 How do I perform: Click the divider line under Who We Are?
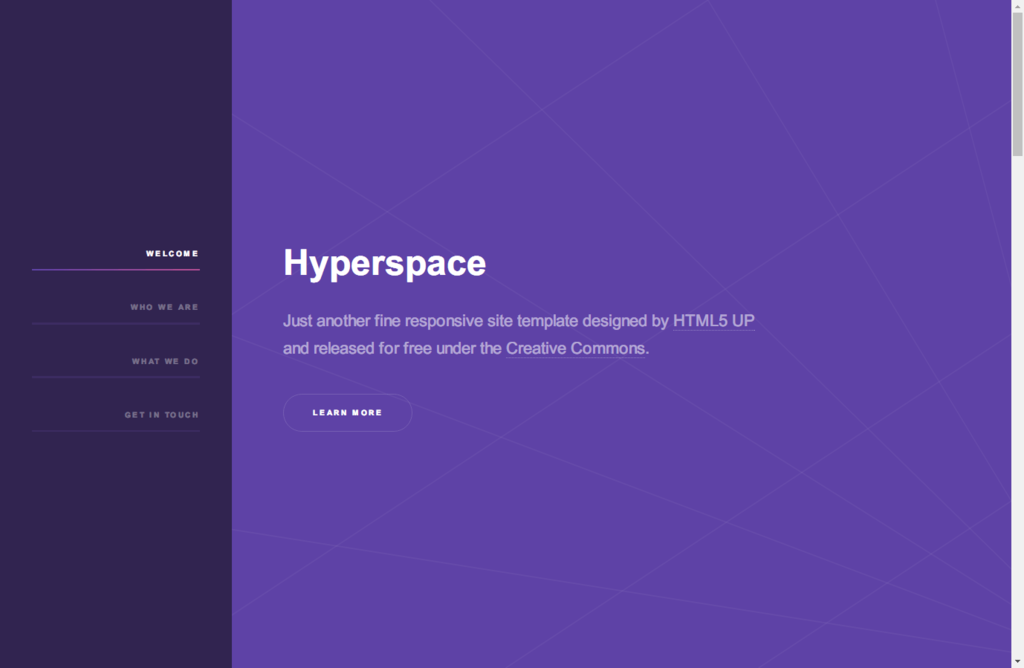tap(116, 323)
